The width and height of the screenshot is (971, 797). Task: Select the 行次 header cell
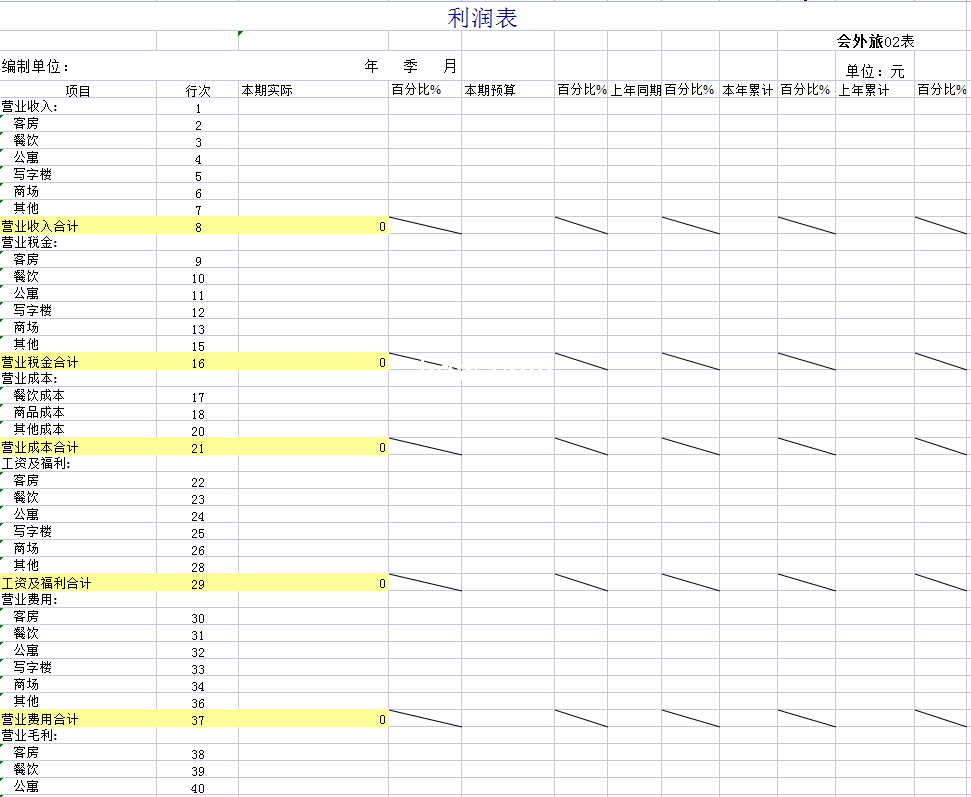pos(198,91)
